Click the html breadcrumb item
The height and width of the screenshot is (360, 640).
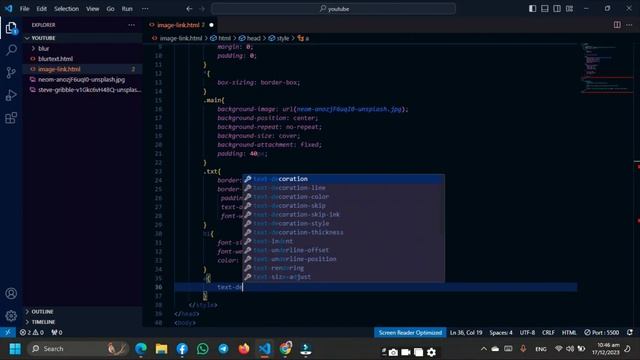[221, 38]
